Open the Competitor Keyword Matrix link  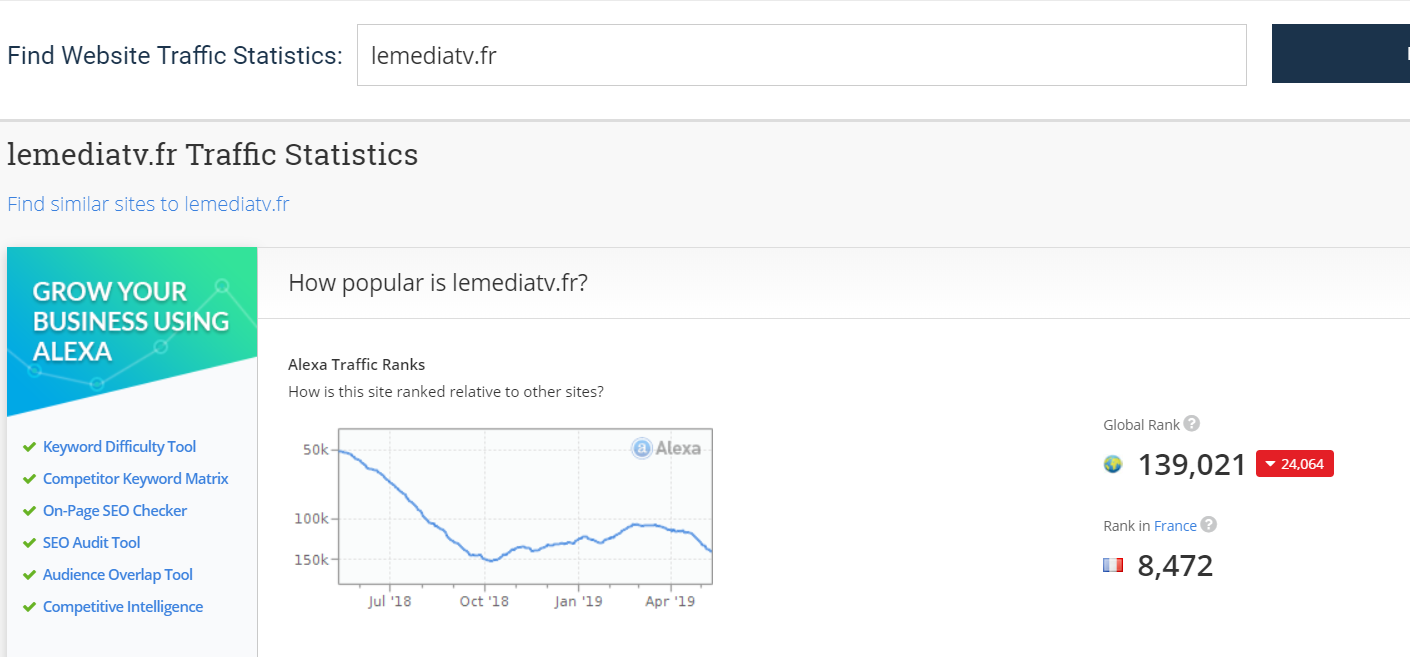135,479
